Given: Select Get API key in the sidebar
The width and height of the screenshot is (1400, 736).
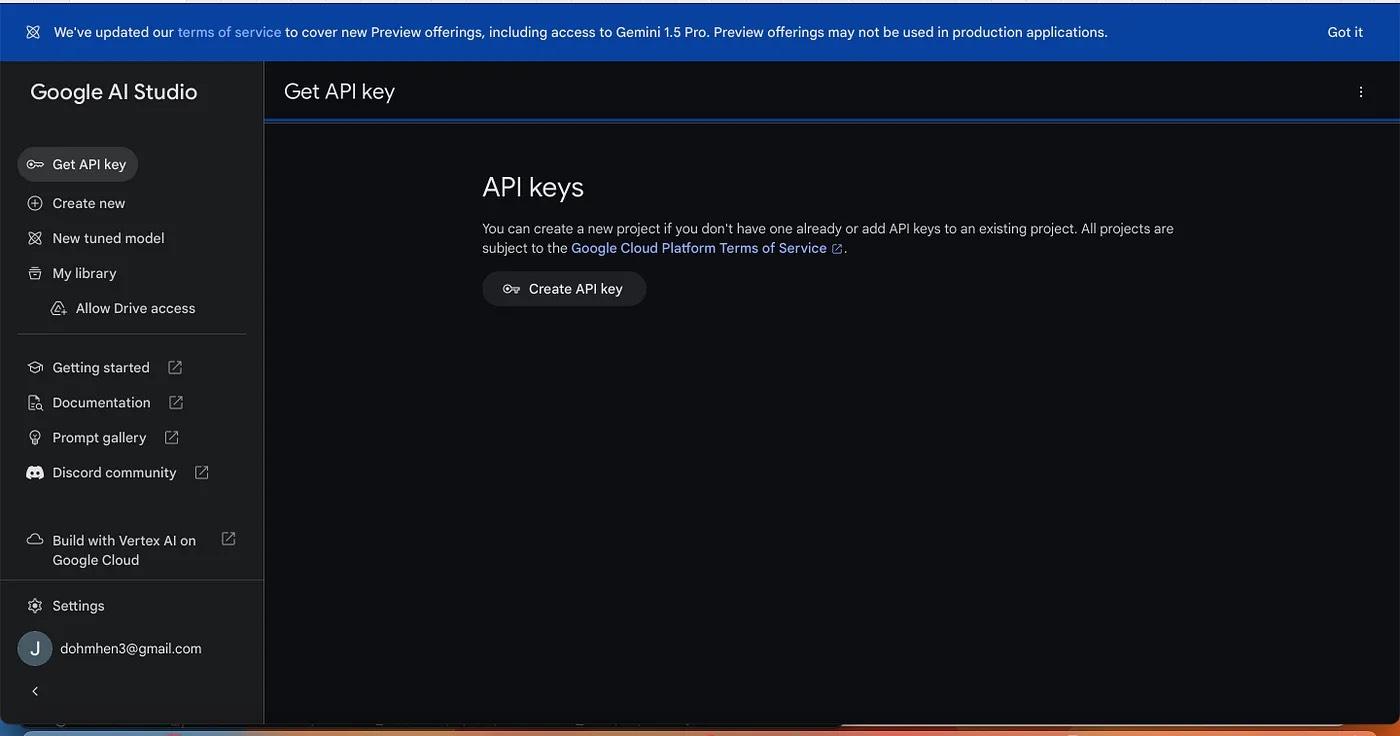Looking at the screenshot, I should (x=78, y=164).
